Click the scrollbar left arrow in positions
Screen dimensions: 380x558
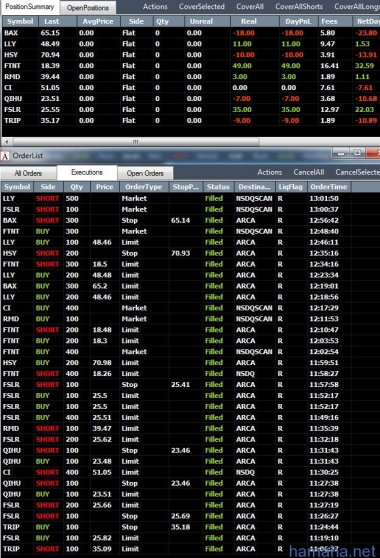pos(7,142)
